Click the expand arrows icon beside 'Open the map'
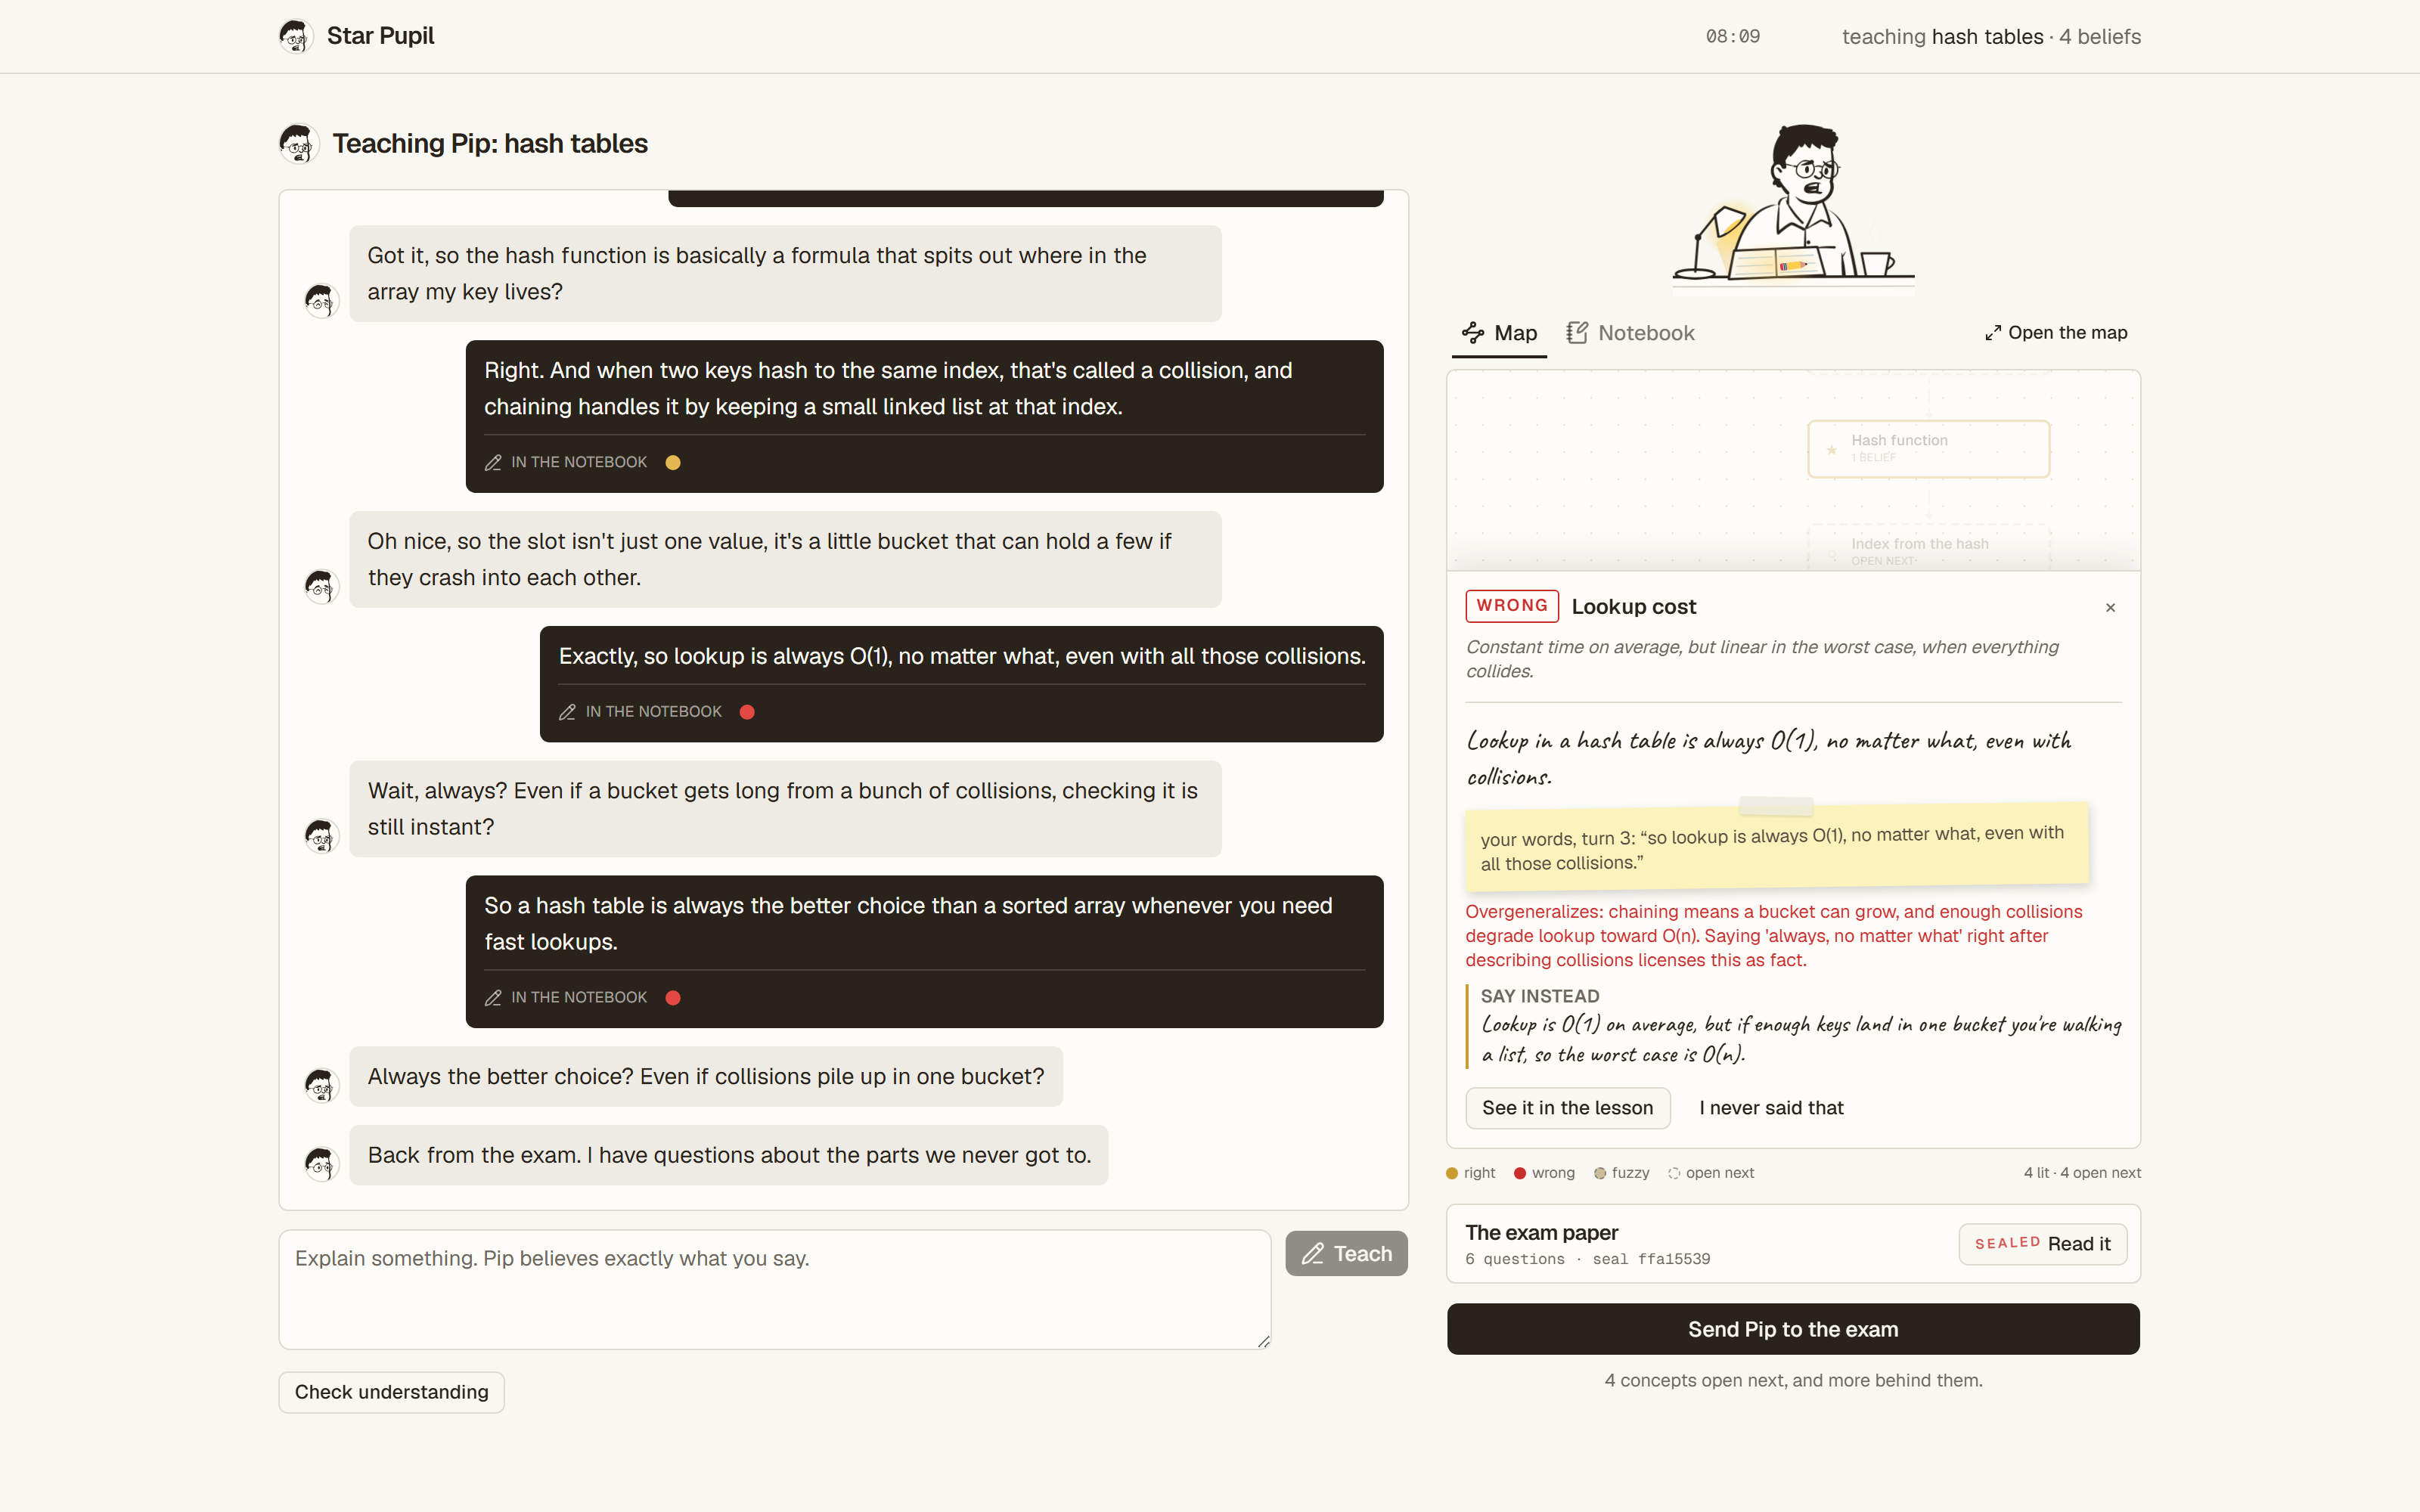 1993,333
